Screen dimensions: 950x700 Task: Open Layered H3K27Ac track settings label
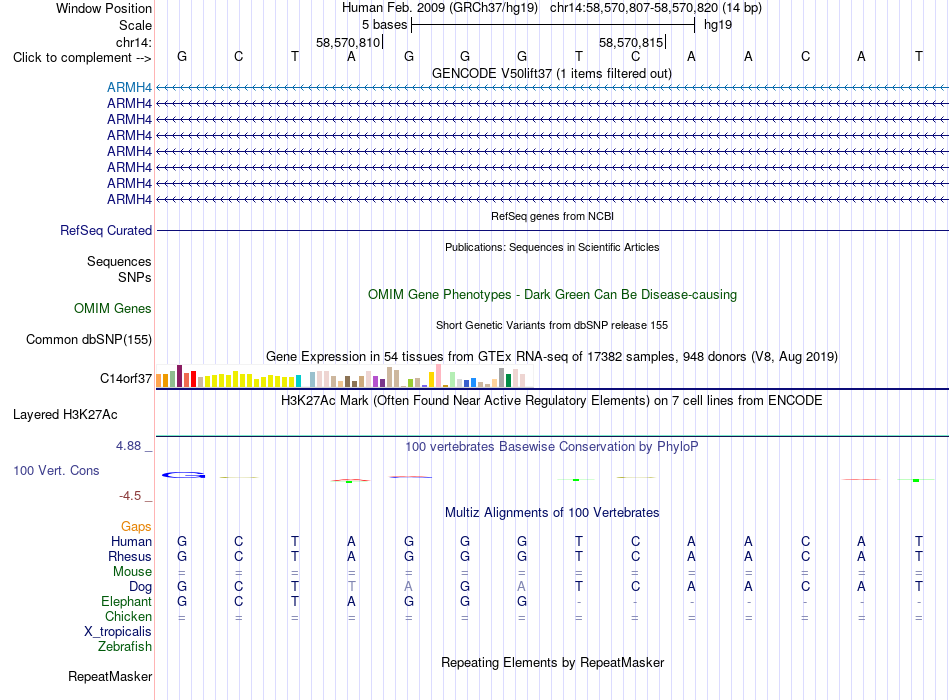(x=65, y=415)
